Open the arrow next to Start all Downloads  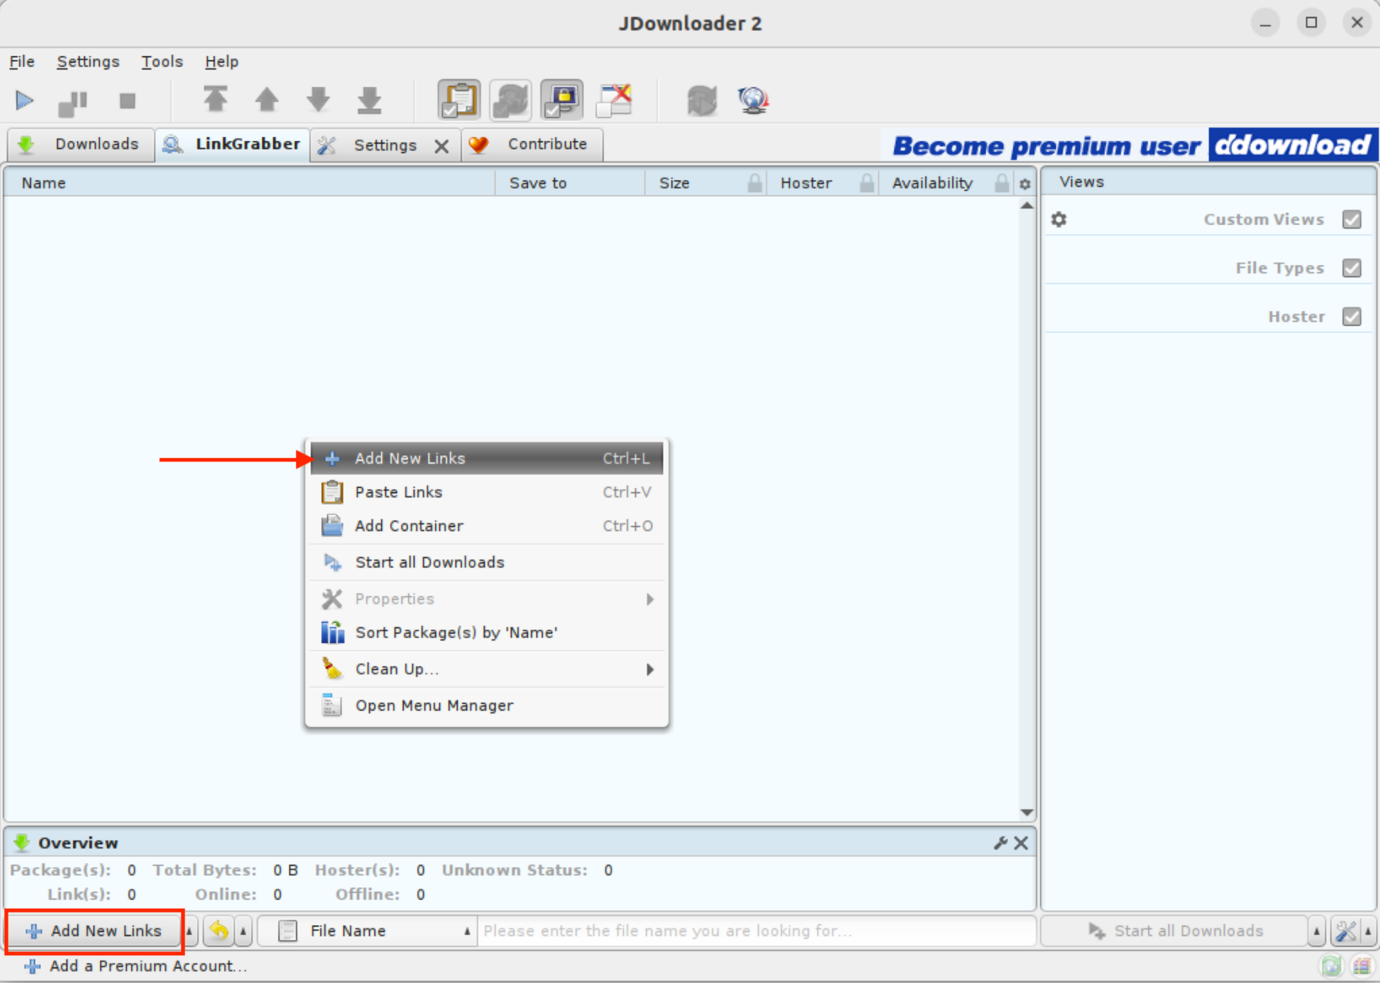1316,931
